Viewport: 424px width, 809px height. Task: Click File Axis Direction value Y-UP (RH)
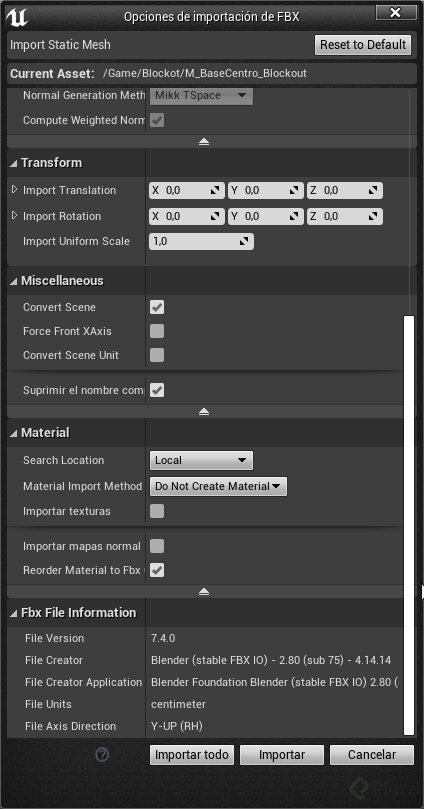point(177,726)
